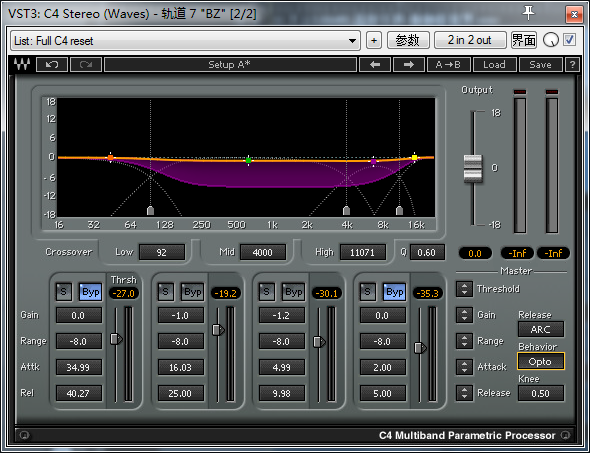Click the Master Attack stepper
Viewport: 590px width, 453px height.
[464, 367]
